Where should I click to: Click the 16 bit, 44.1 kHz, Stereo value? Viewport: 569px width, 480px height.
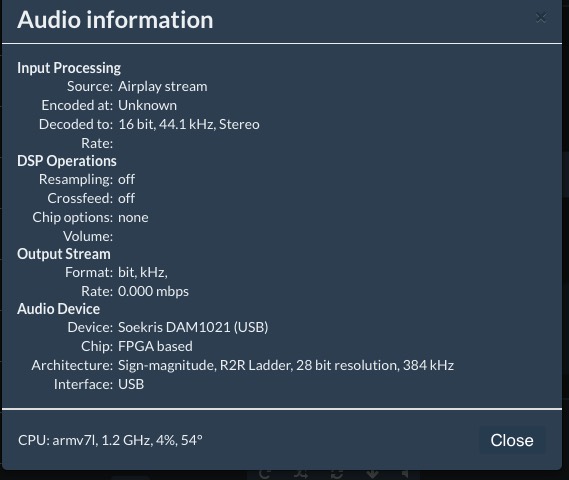[x=189, y=124]
